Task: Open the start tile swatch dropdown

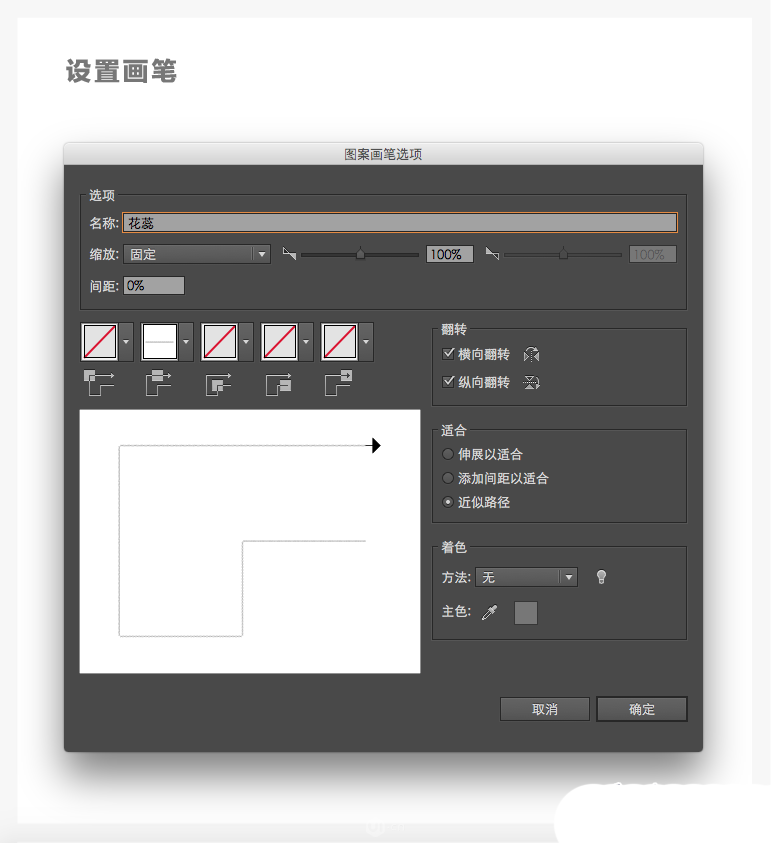Action: (306, 342)
